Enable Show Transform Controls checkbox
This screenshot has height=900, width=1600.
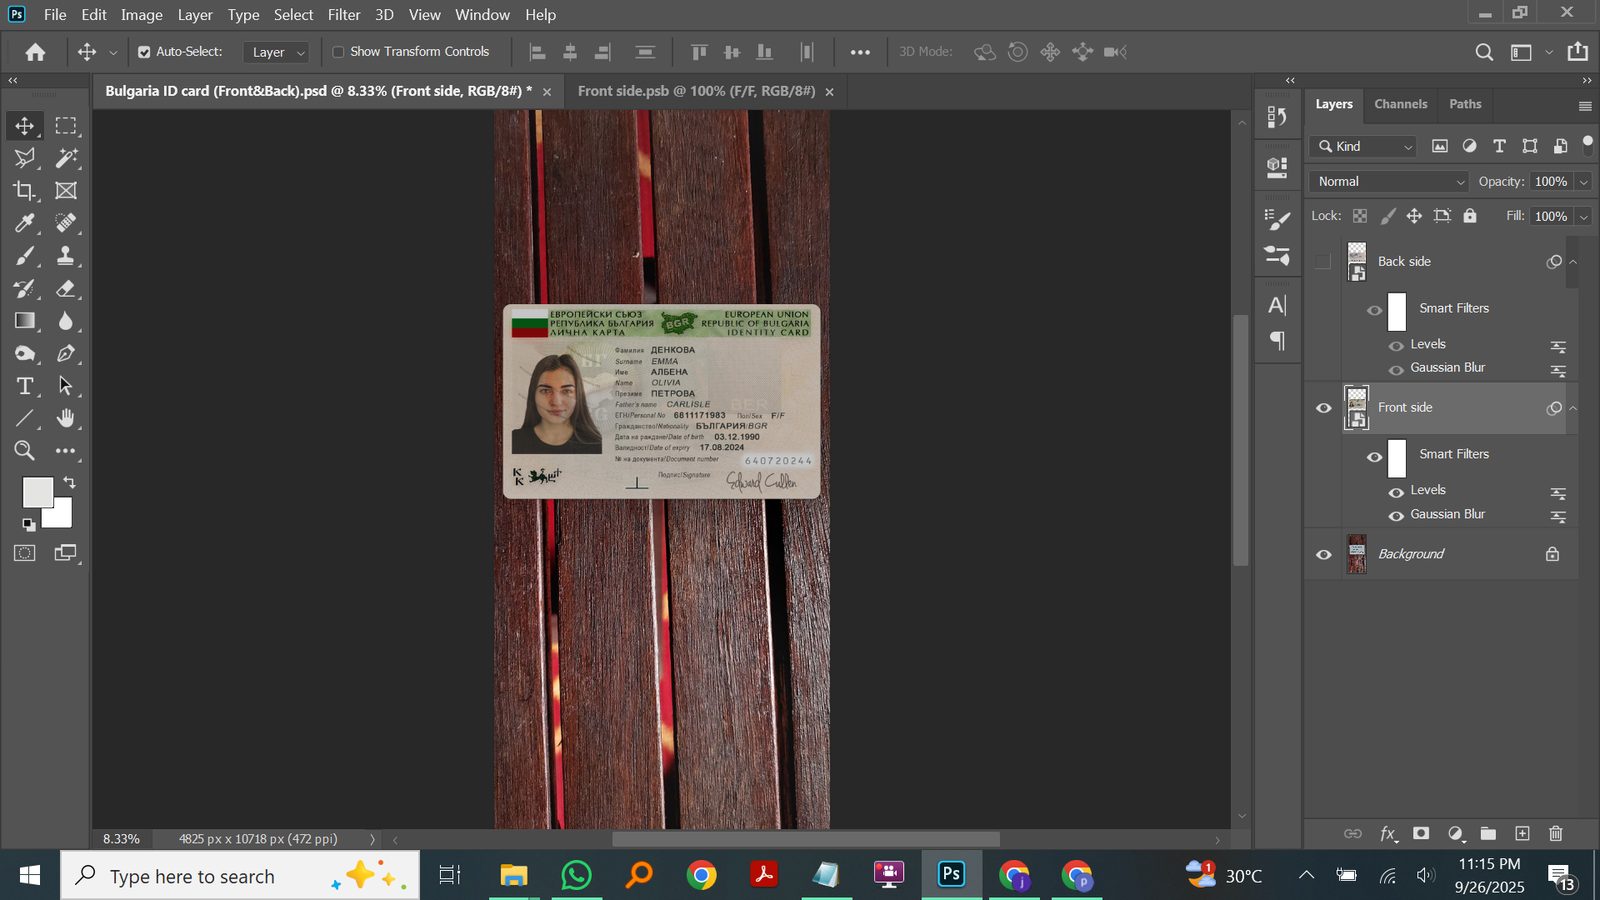338,52
